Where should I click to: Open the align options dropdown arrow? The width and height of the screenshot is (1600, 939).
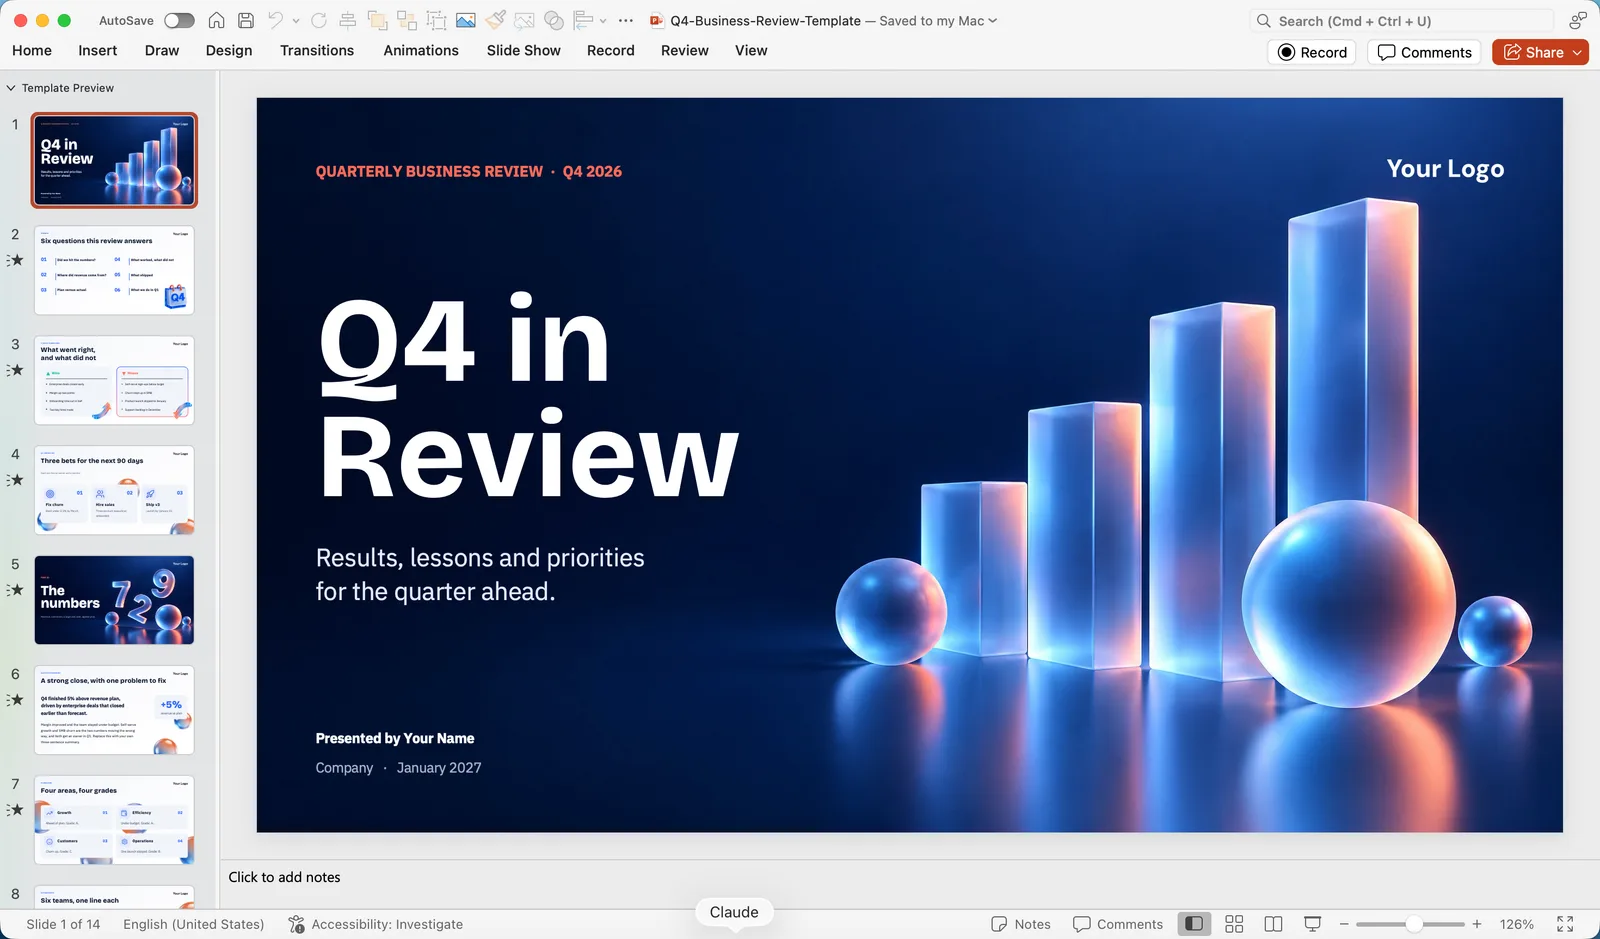click(603, 21)
